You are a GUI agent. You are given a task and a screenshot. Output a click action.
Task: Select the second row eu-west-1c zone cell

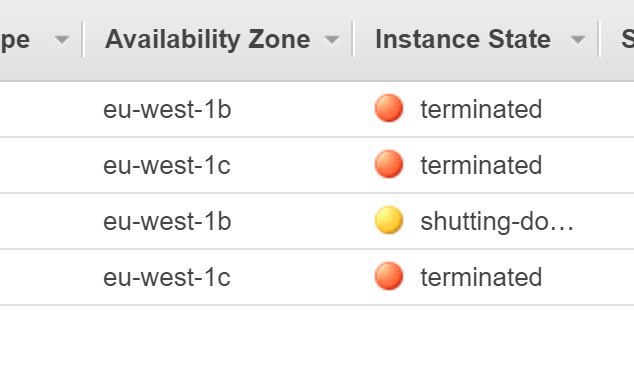coord(167,165)
